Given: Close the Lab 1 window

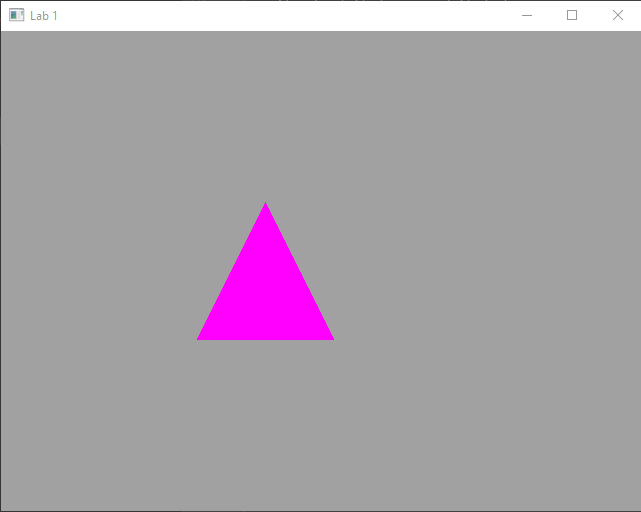Looking at the screenshot, I should [618, 15].
